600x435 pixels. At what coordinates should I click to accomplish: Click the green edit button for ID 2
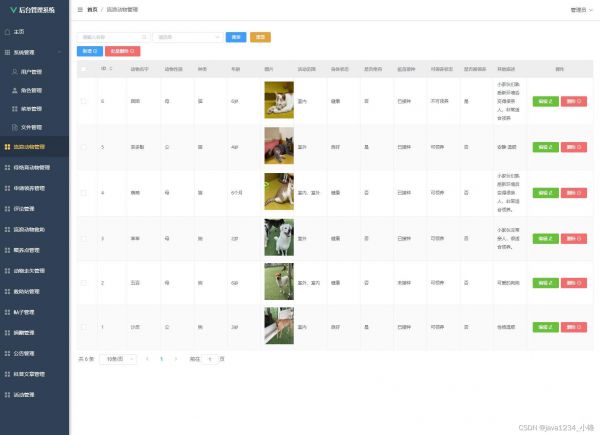(x=546, y=283)
